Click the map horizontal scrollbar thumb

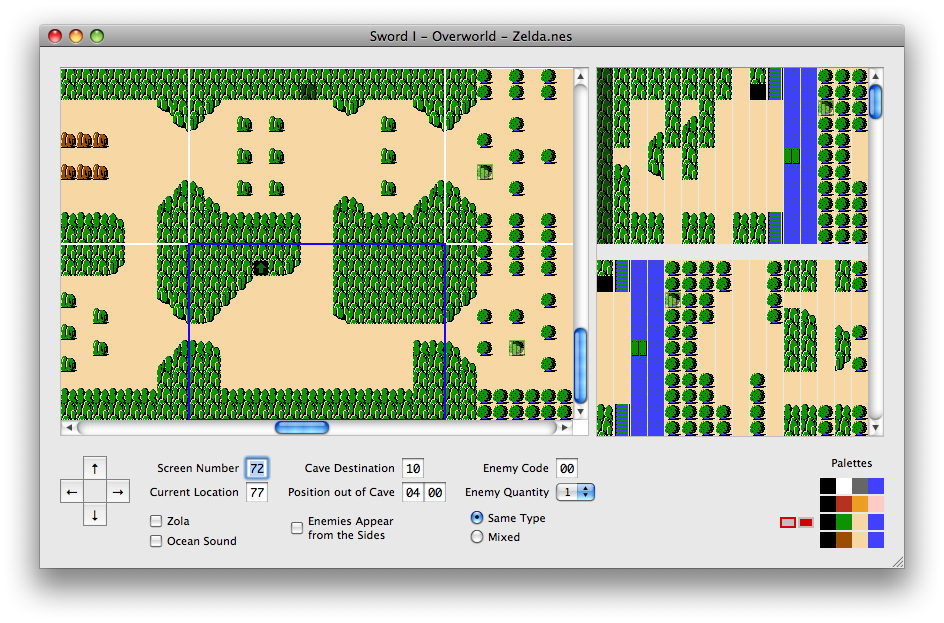coord(302,427)
